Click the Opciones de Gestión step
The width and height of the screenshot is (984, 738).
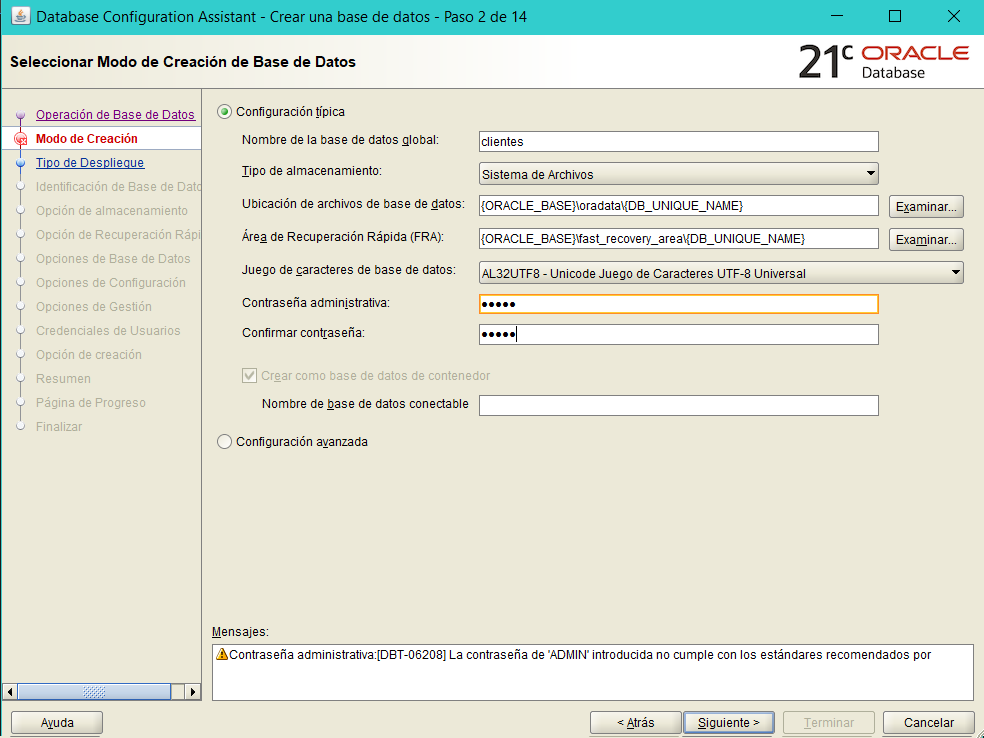tap(94, 307)
